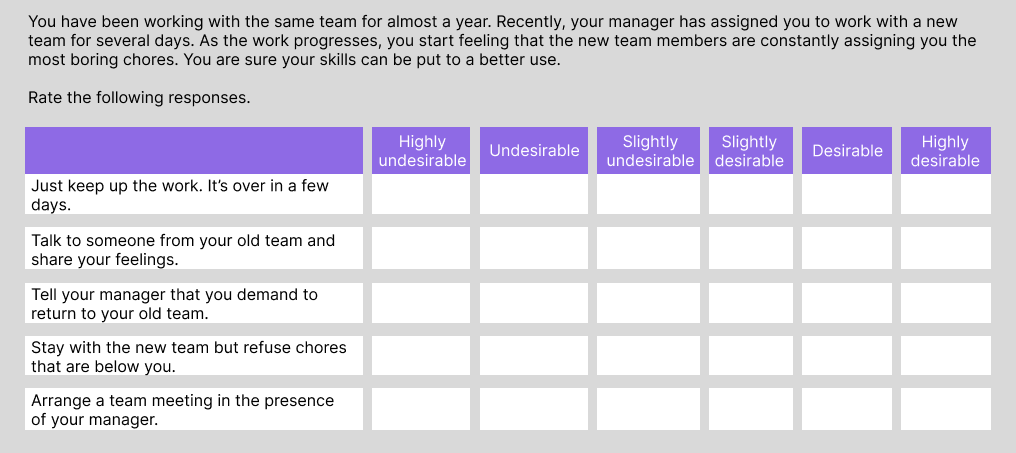Image resolution: width=1016 pixels, height=453 pixels.
Task: Choose Highly desirable for 'Arrange a team meeting'
Action: pos(945,409)
